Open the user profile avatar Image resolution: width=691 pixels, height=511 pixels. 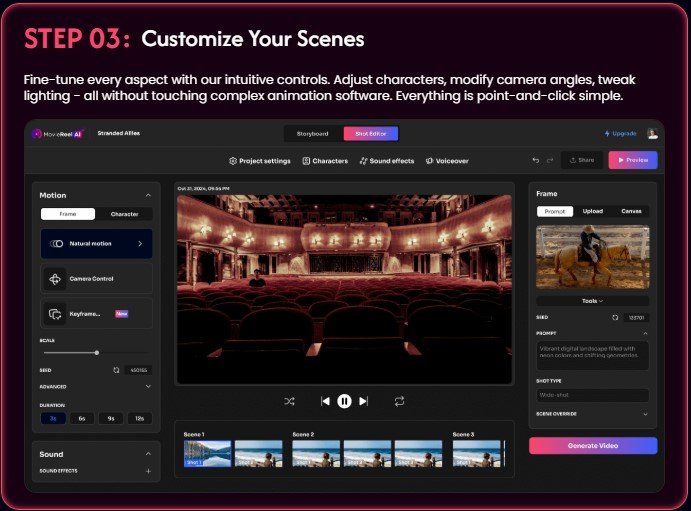[x=652, y=133]
